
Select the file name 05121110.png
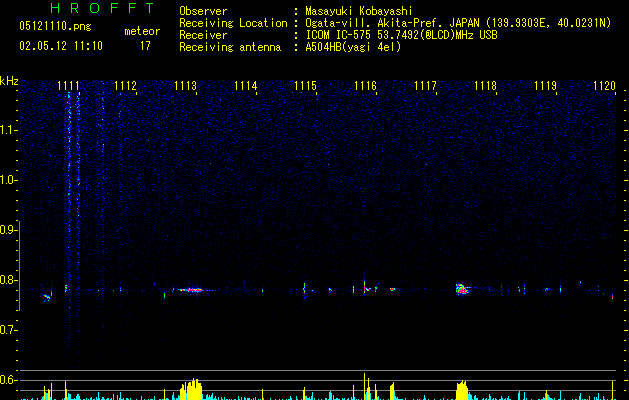point(55,26)
